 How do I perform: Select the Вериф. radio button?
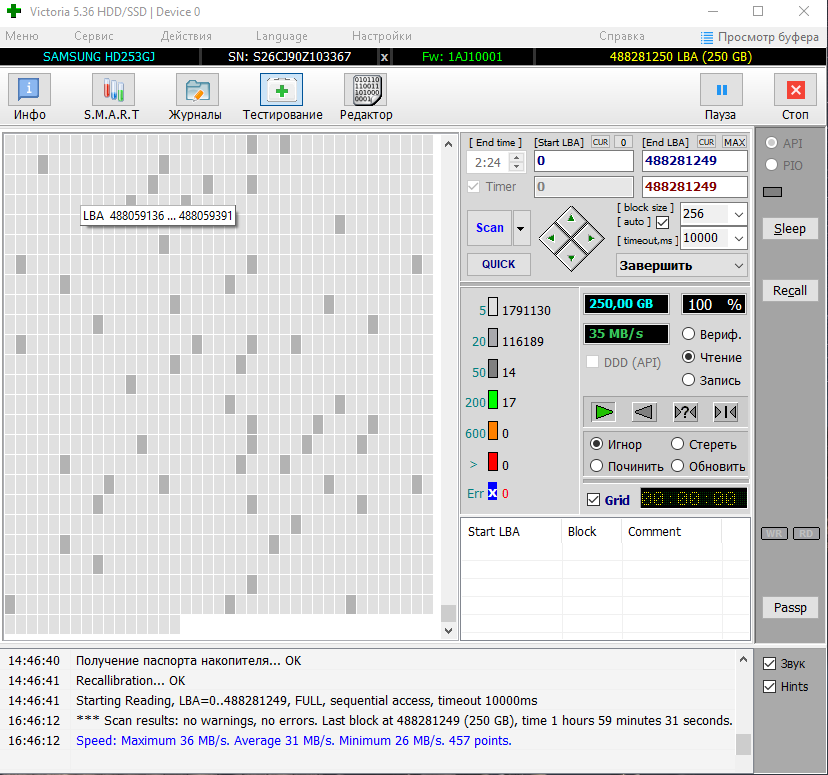688,334
